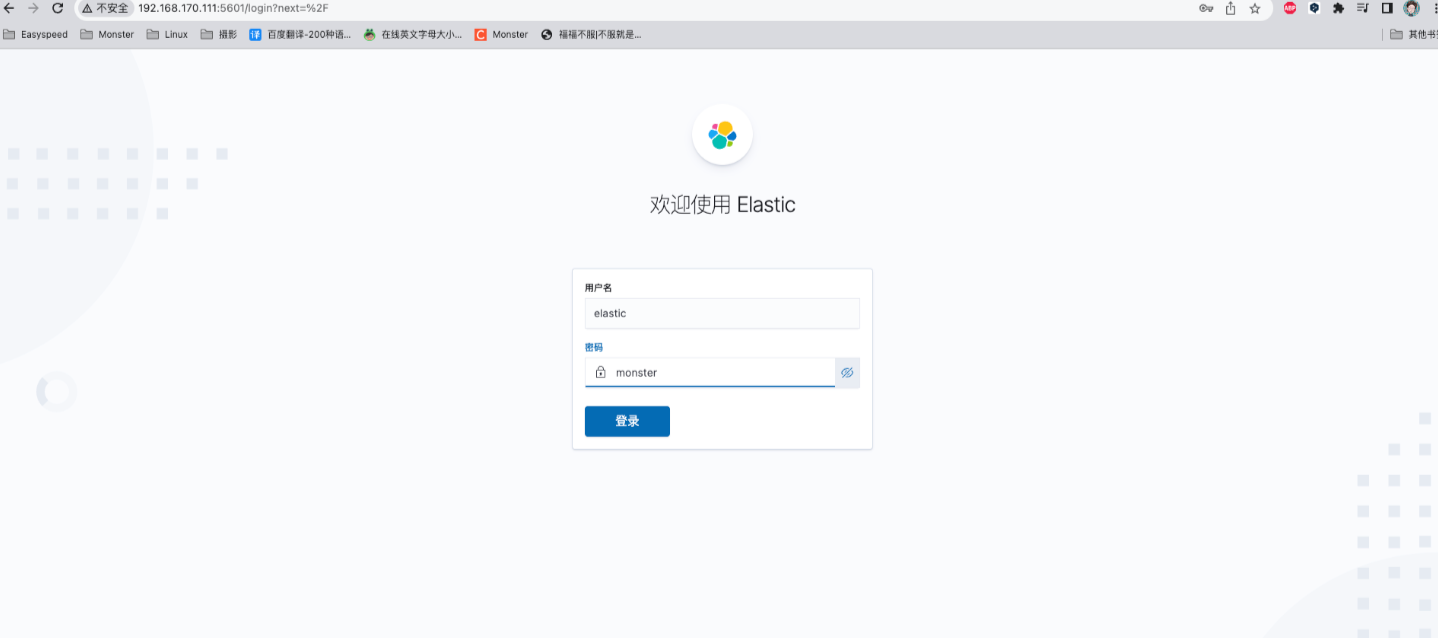
Task: Share this page via the share icon
Action: tap(1230, 8)
